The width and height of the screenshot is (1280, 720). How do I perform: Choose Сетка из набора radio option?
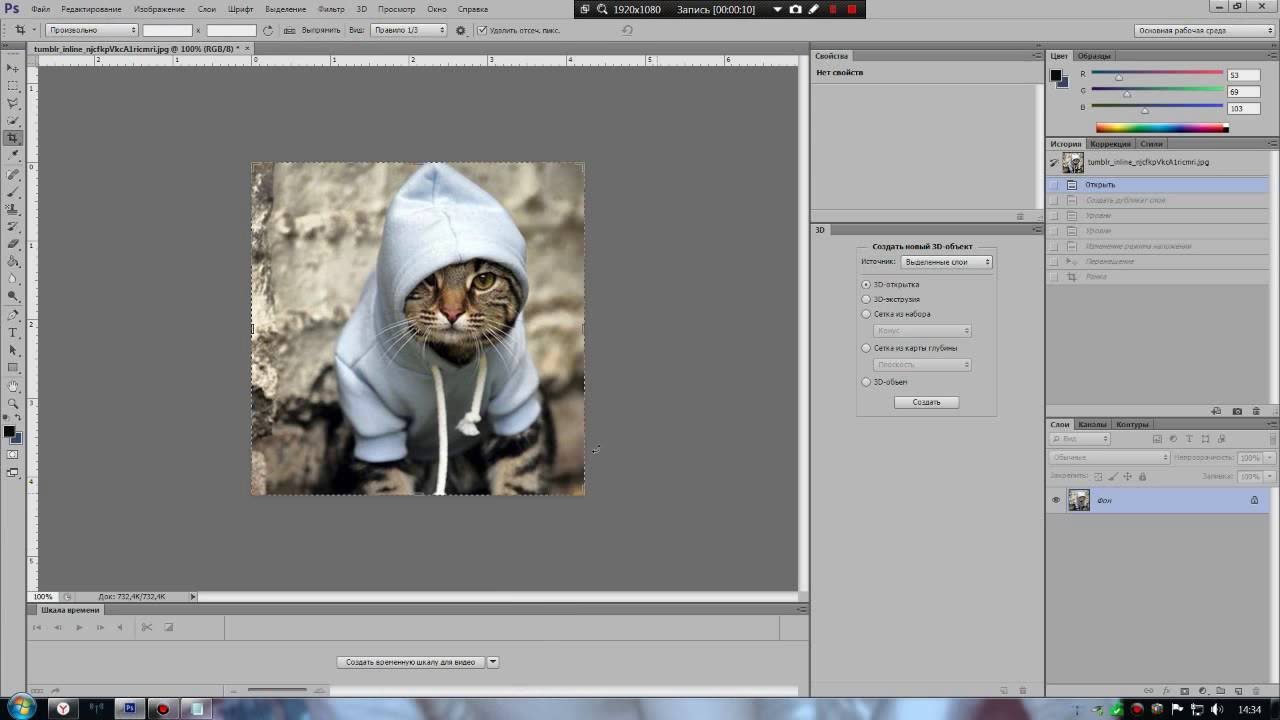pos(866,314)
